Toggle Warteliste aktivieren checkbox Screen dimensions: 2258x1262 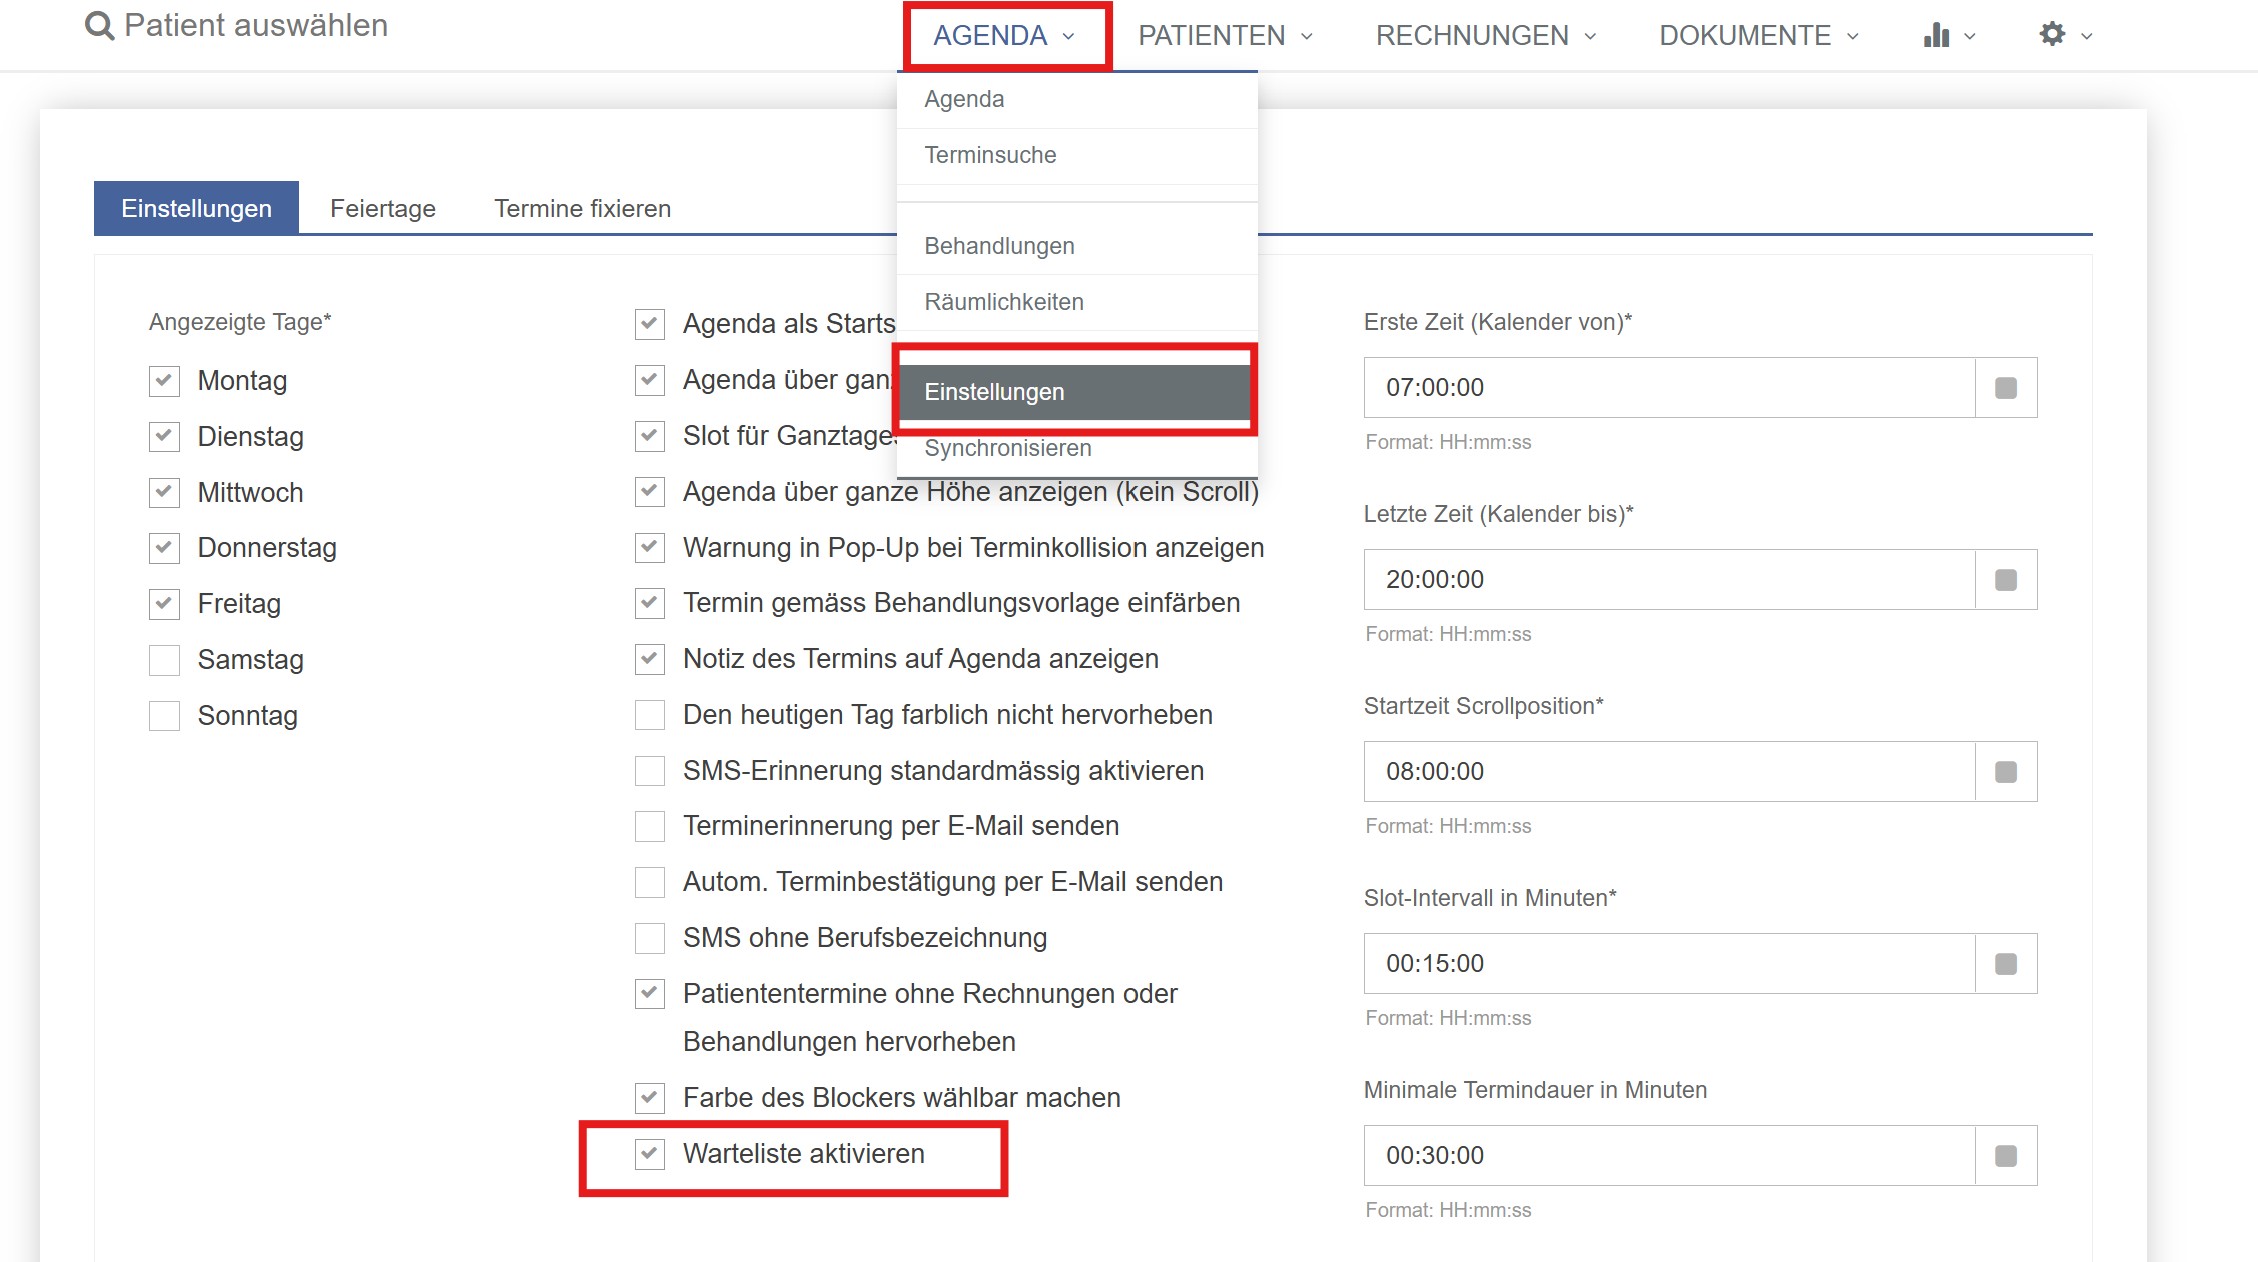point(650,1154)
